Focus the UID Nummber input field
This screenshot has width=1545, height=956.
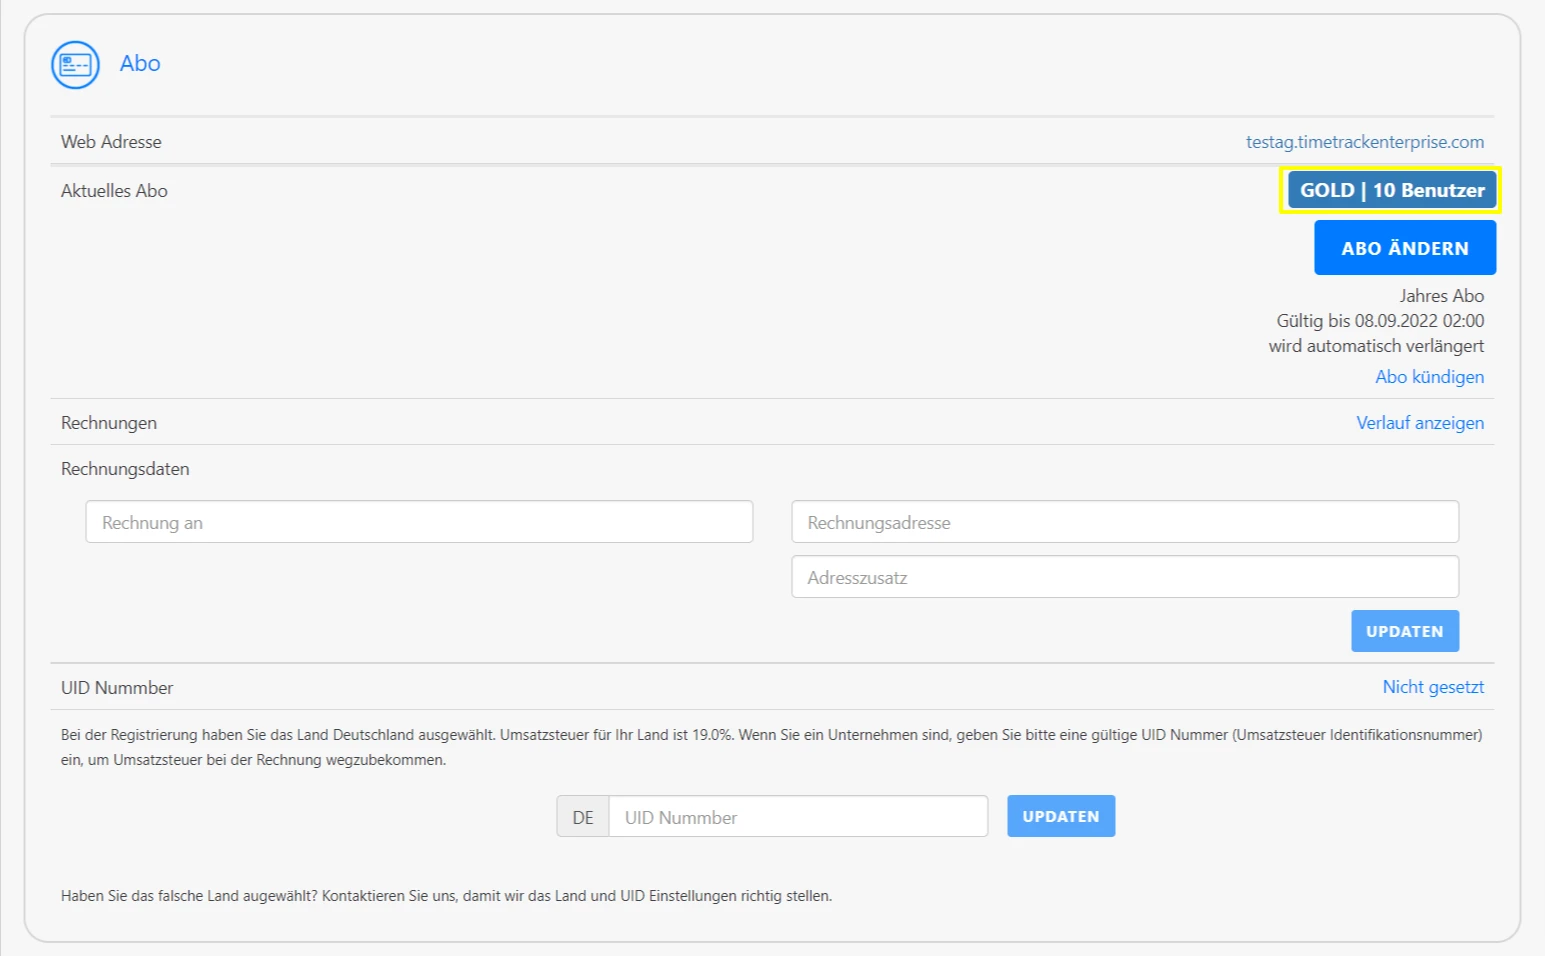click(797, 817)
